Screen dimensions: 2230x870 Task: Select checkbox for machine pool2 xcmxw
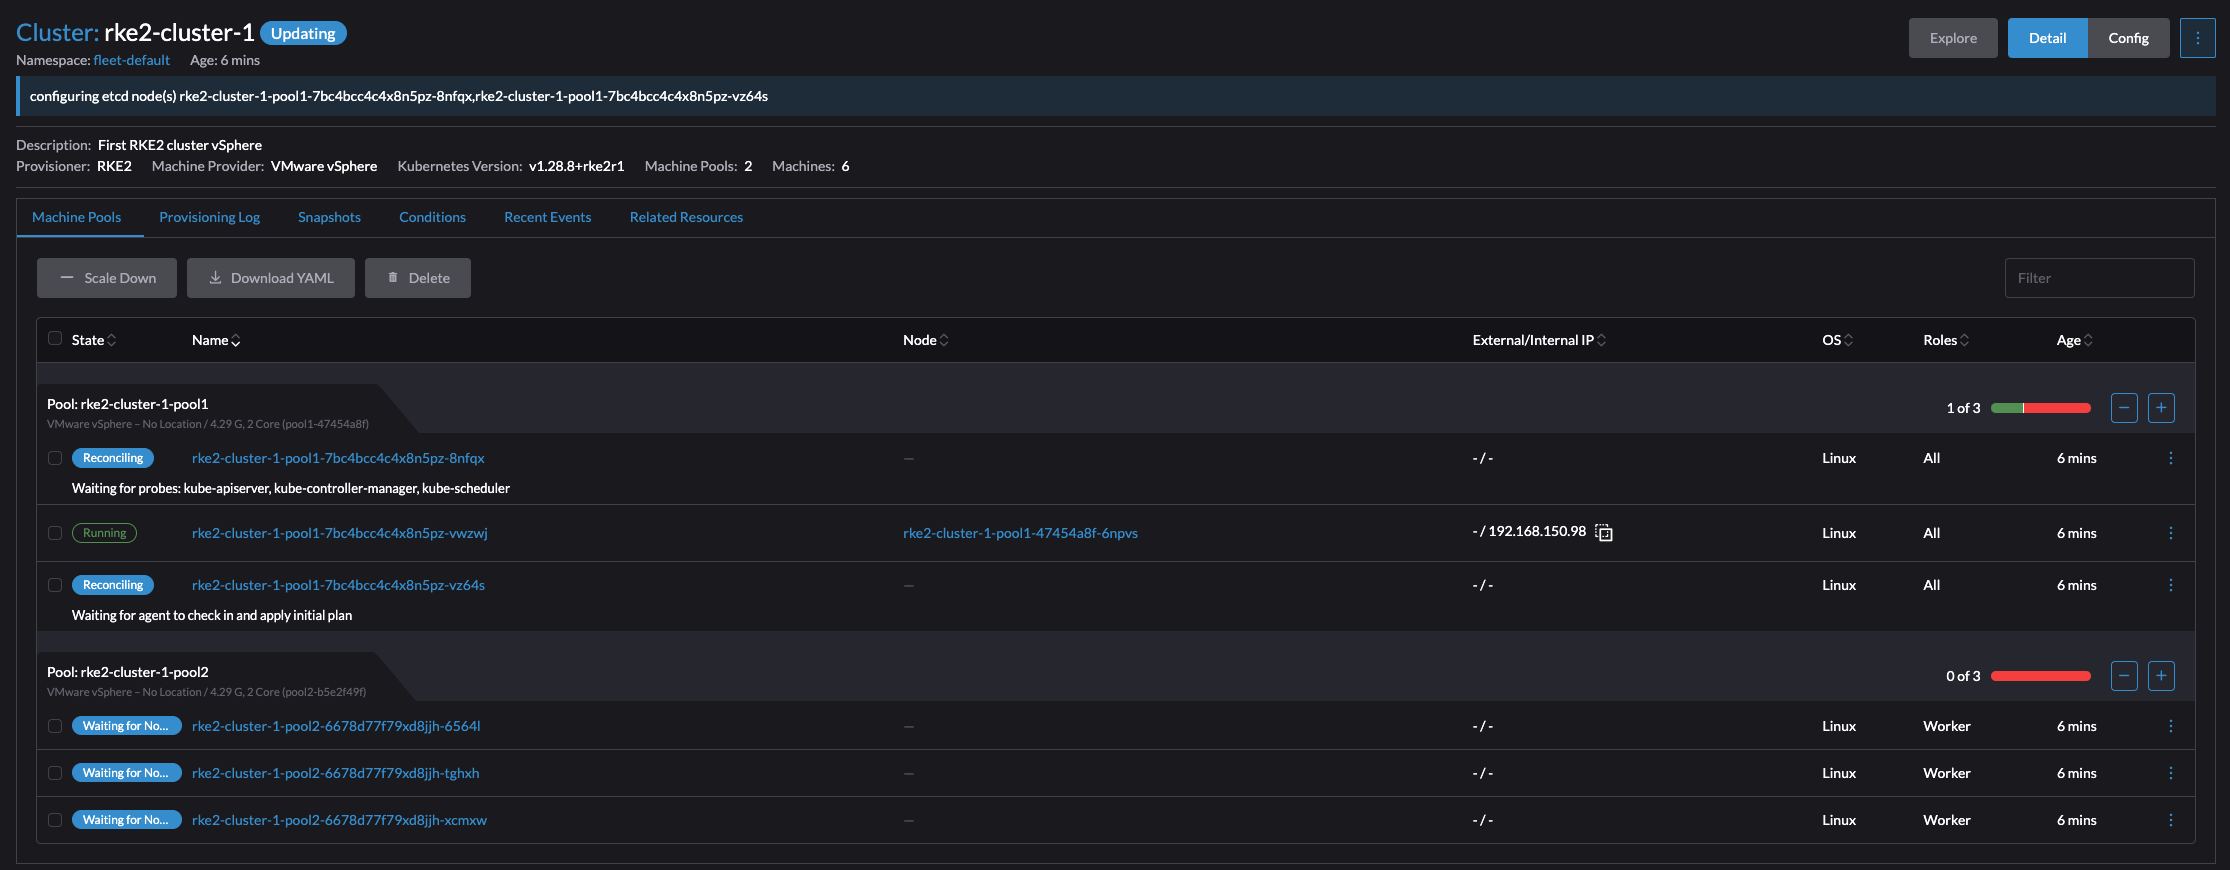[55, 820]
